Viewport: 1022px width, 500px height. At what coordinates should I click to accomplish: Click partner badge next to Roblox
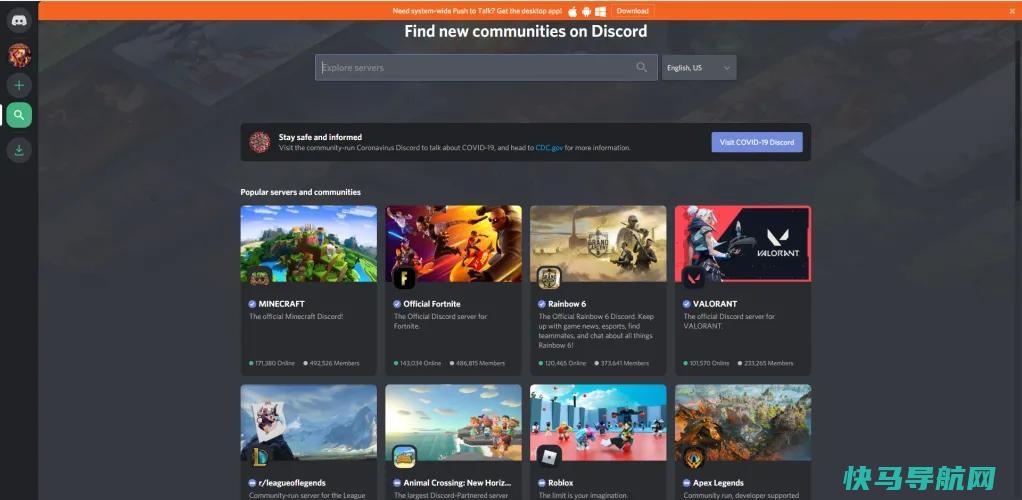pos(542,483)
